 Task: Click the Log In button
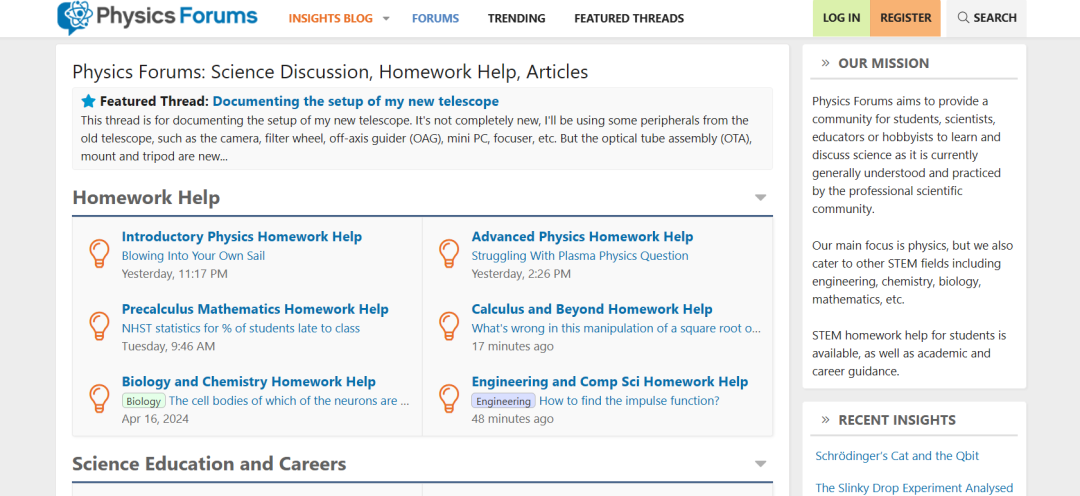[x=842, y=18]
